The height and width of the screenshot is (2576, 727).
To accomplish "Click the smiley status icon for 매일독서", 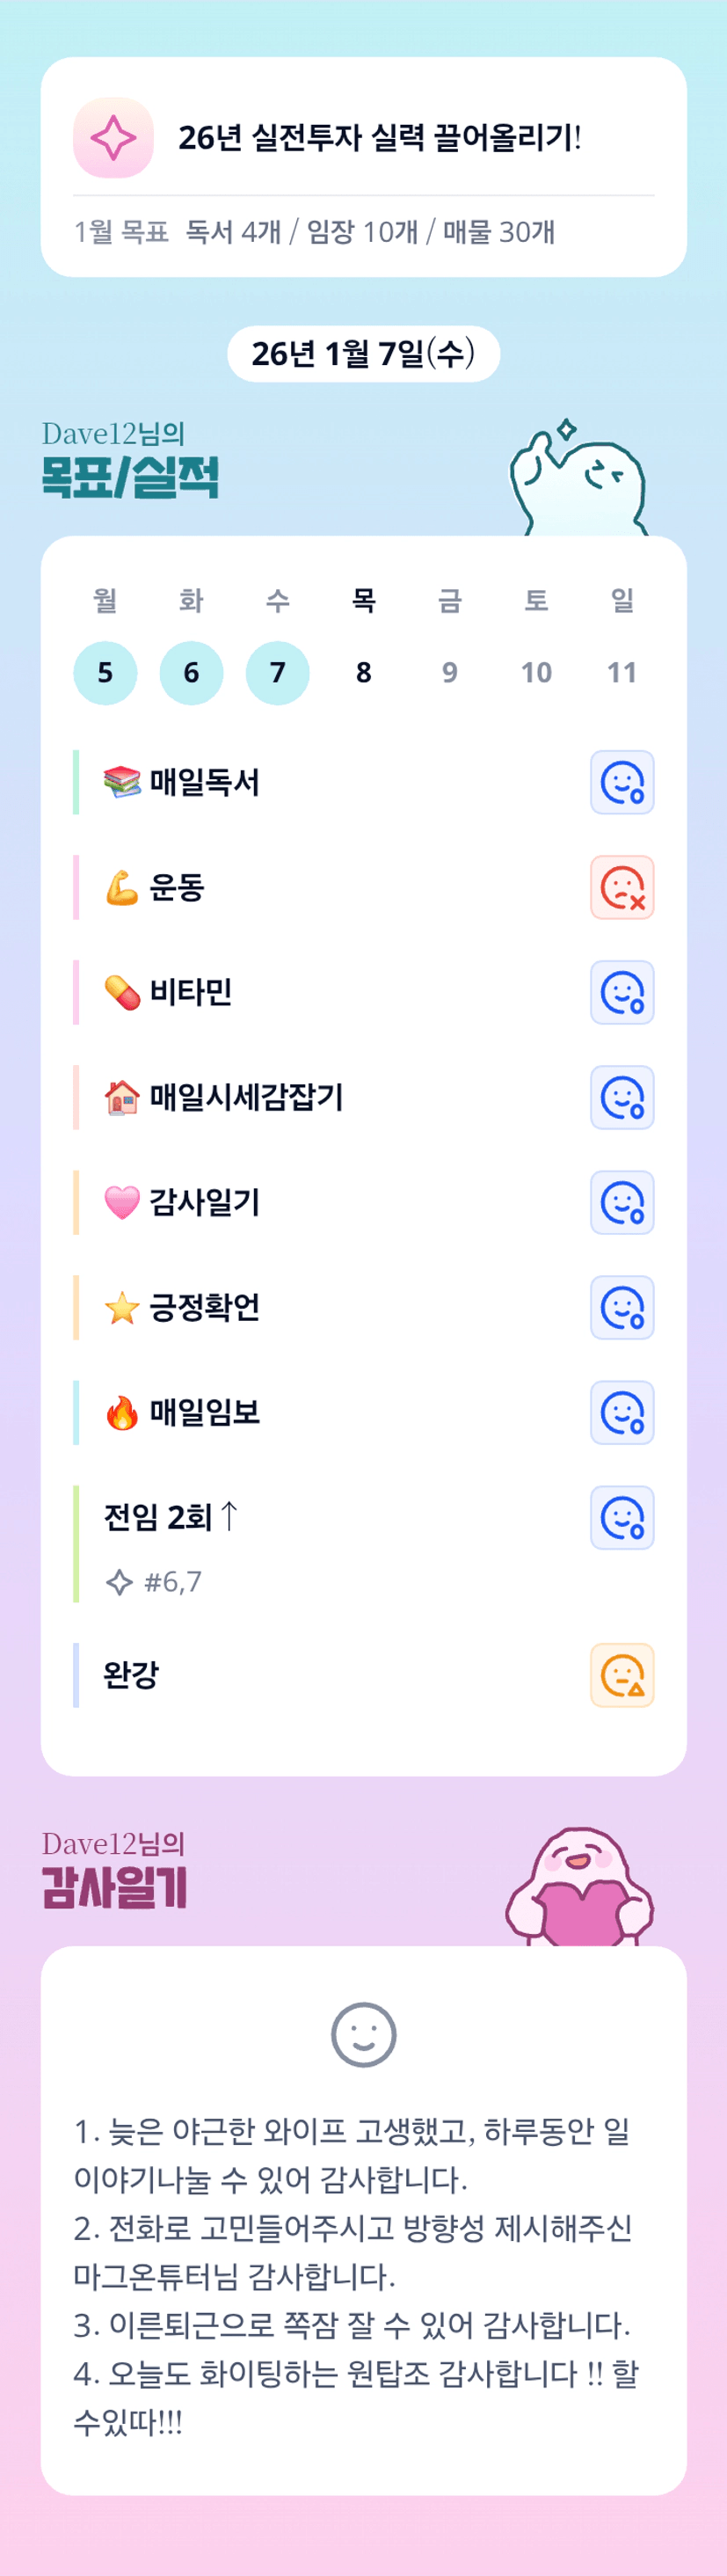I will point(622,782).
